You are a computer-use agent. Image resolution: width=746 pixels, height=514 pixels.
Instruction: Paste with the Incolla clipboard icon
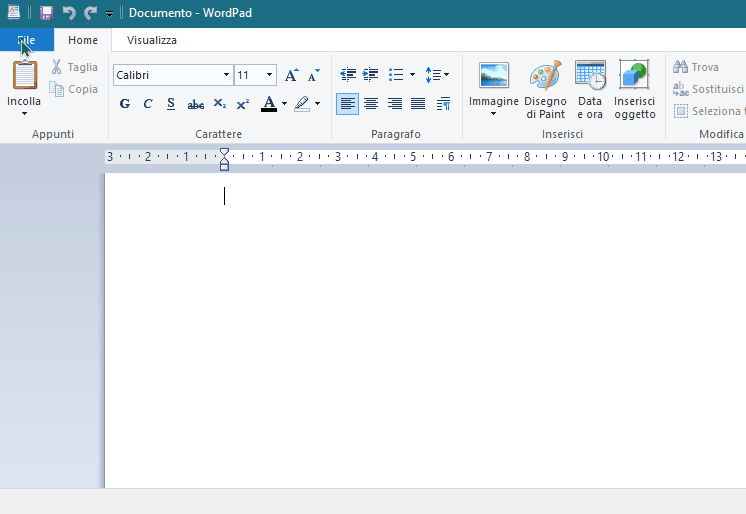(x=24, y=75)
